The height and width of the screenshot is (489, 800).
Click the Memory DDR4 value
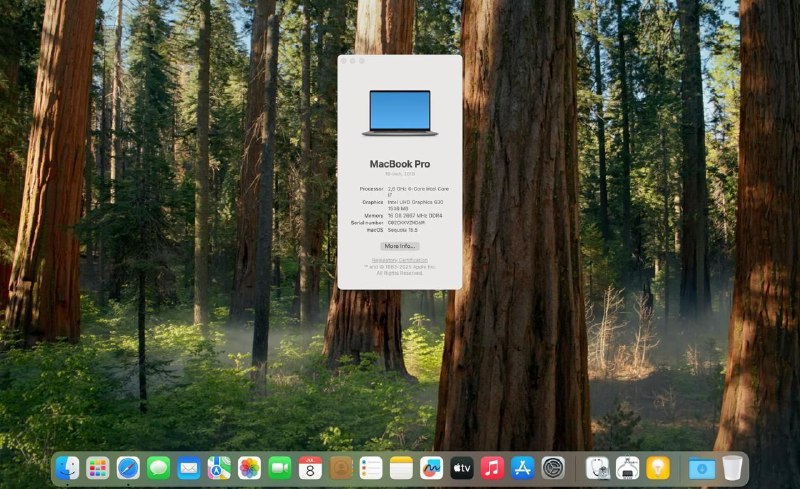pos(415,216)
